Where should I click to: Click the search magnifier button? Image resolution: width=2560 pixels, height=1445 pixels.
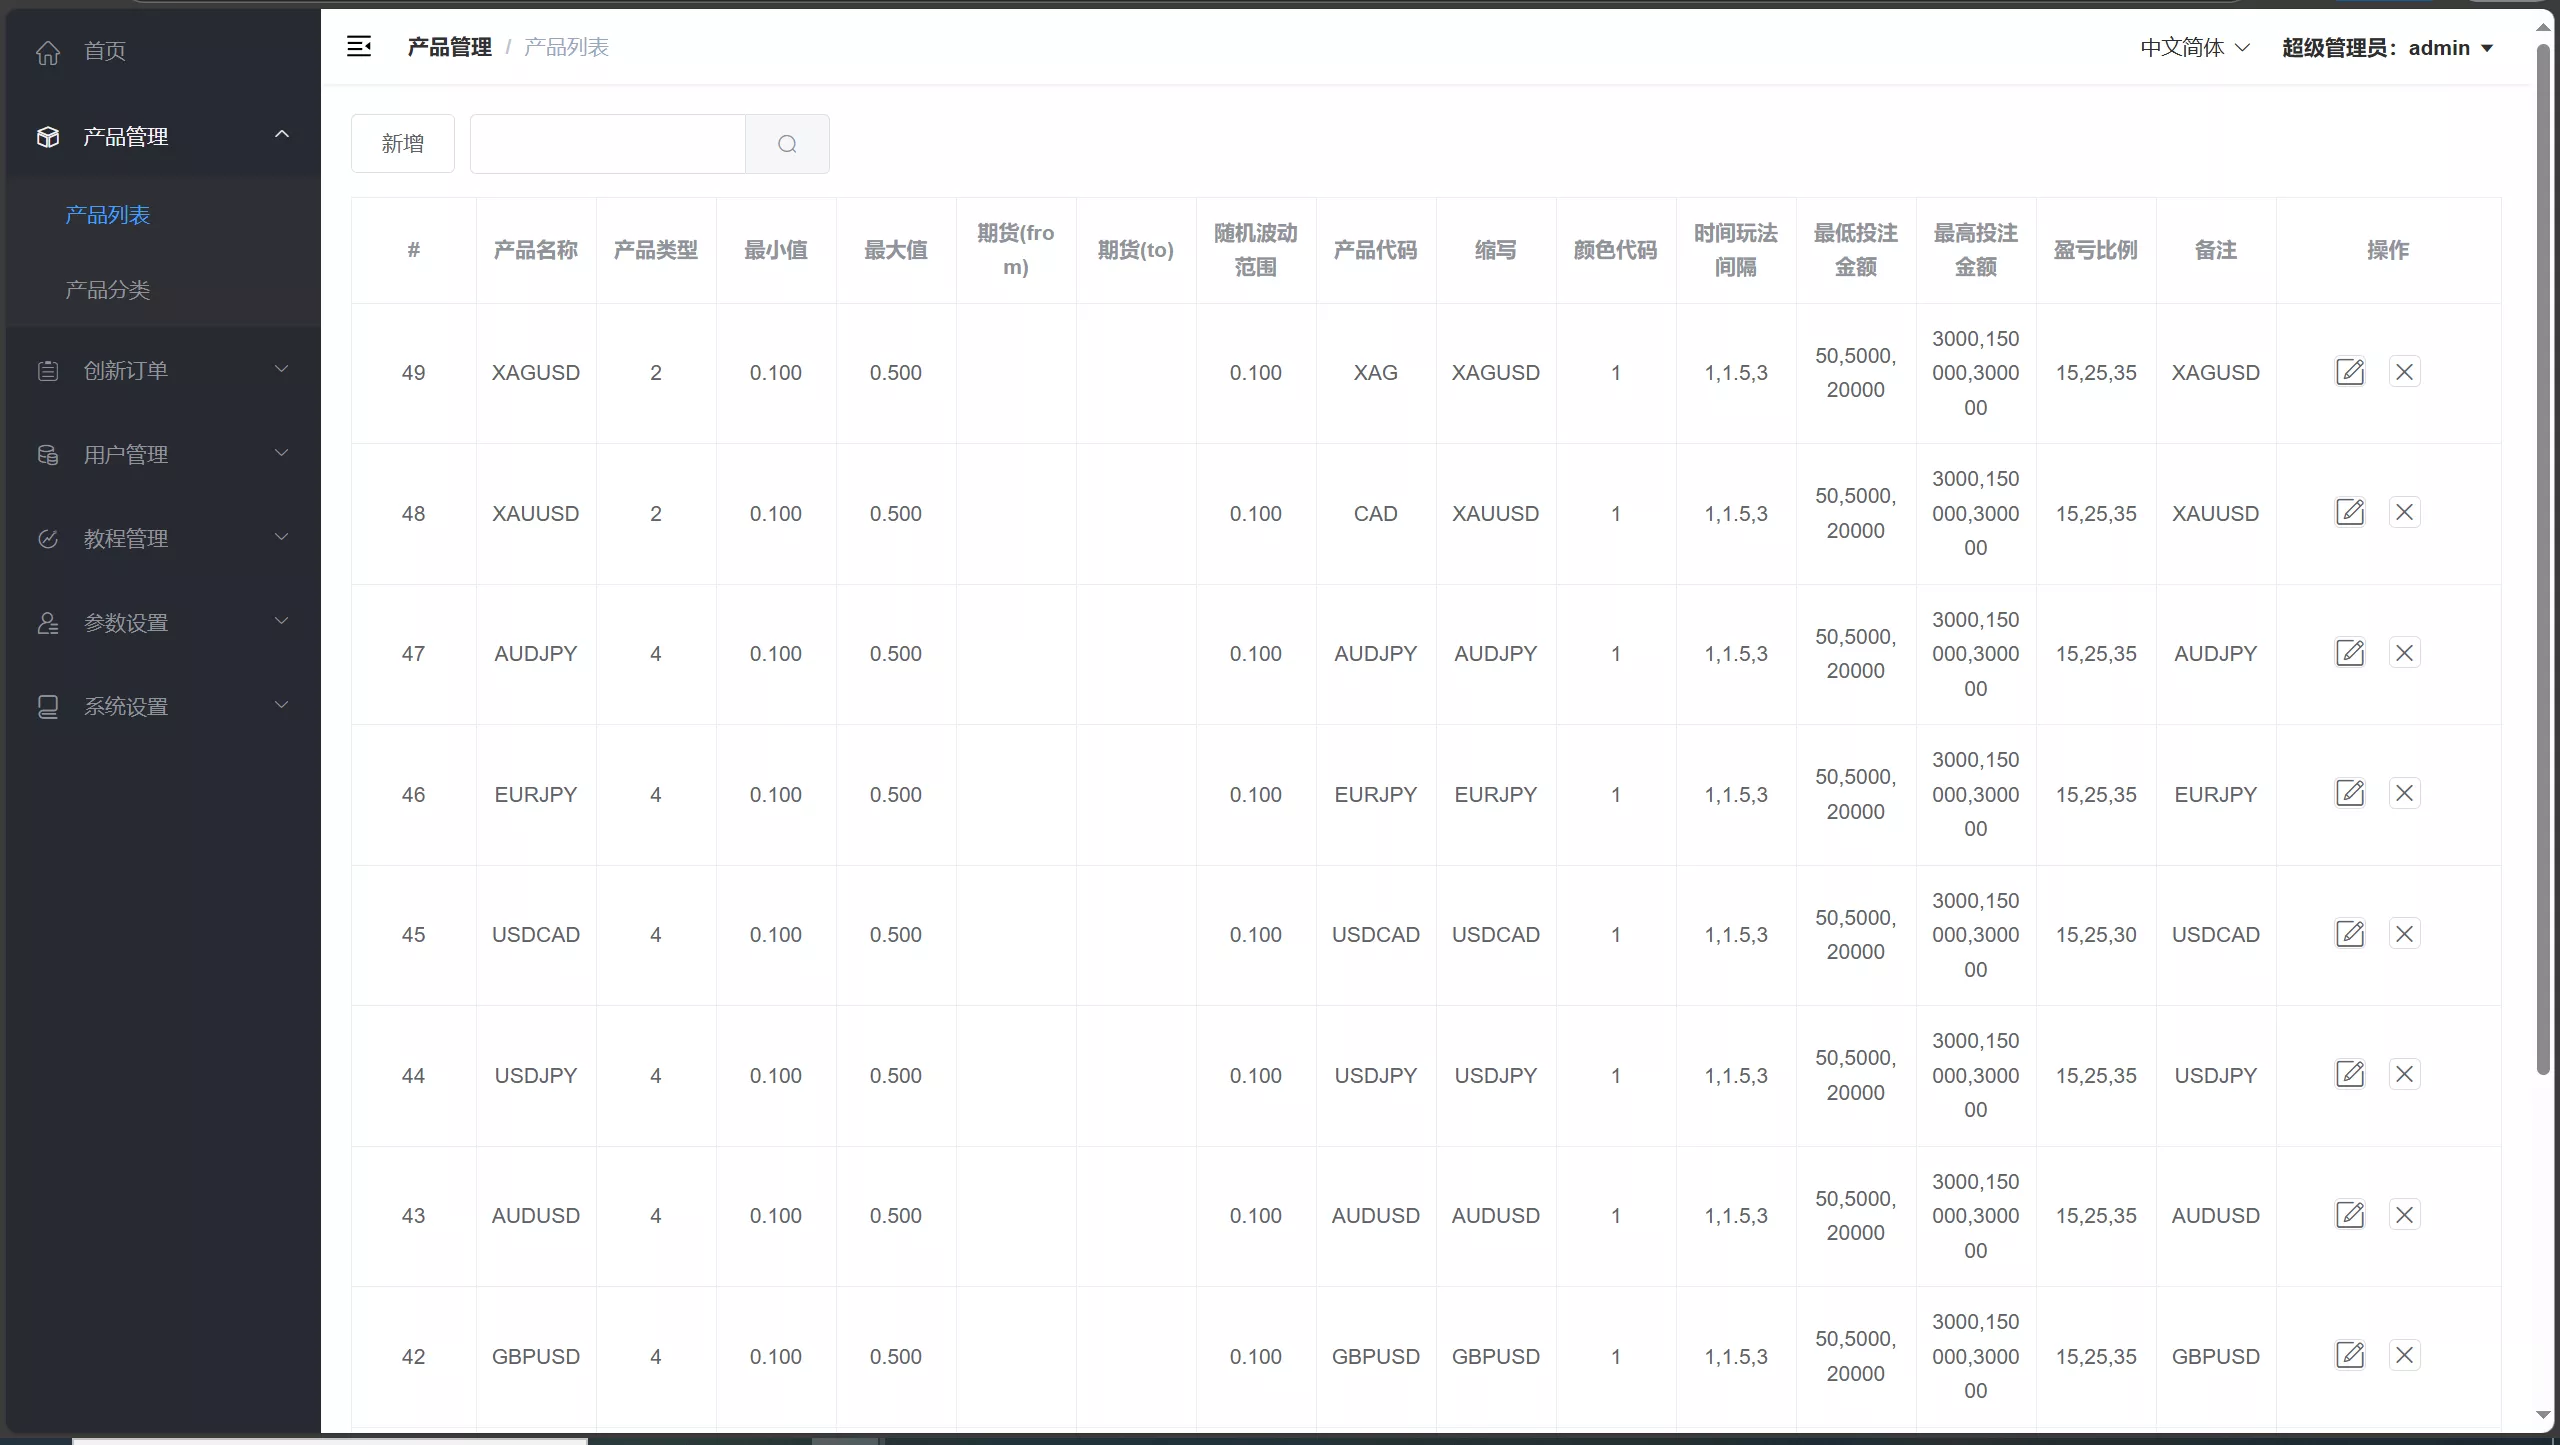[787, 144]
